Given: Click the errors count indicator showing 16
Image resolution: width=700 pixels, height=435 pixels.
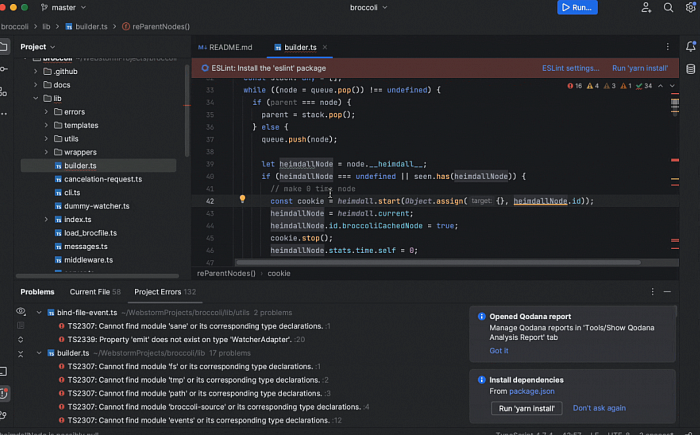Looking at the screenshot, I should 574,86.
